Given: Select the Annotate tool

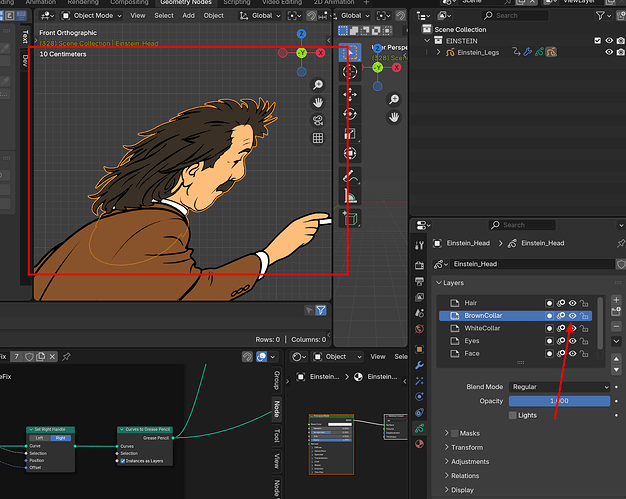Looking at the screenshot, I should coord(350,176).
